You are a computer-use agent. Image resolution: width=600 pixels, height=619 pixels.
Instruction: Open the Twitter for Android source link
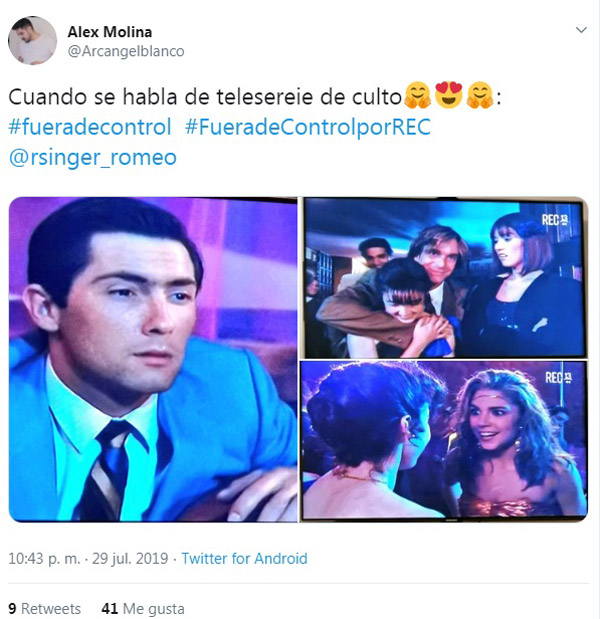coord(244,559)
